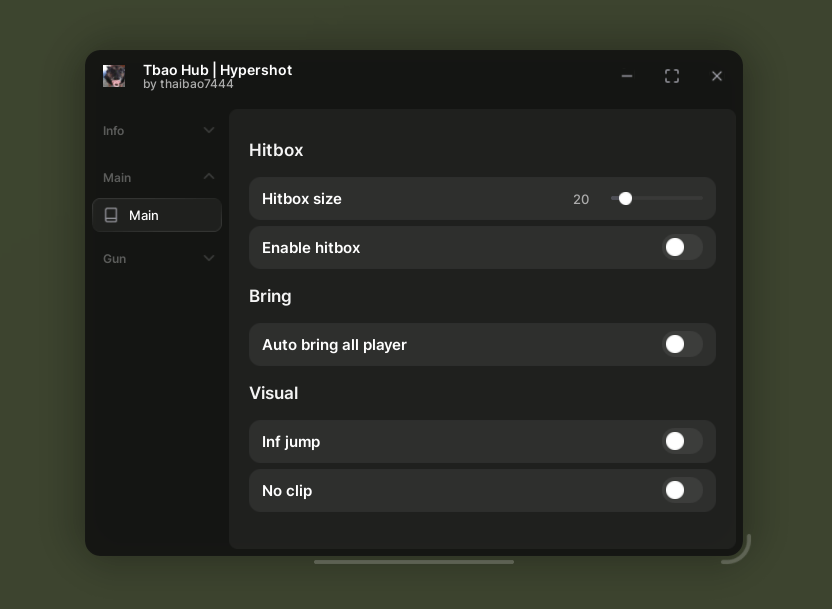Switch the hub window to fullscreen
832x609 pixels.
pyautogui.click(x=672, y=76)
